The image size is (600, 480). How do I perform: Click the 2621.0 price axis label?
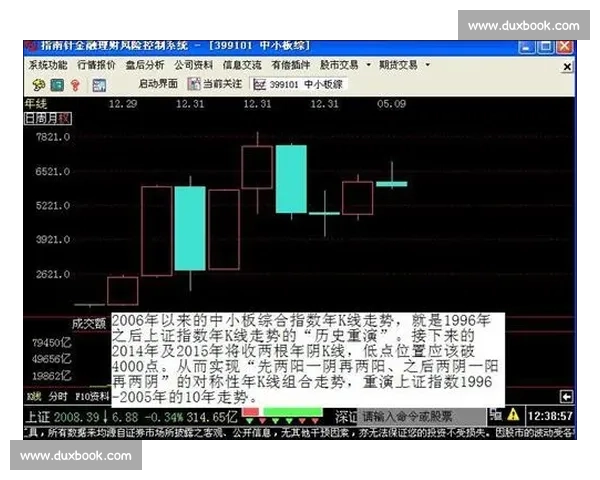click(53, 274)
